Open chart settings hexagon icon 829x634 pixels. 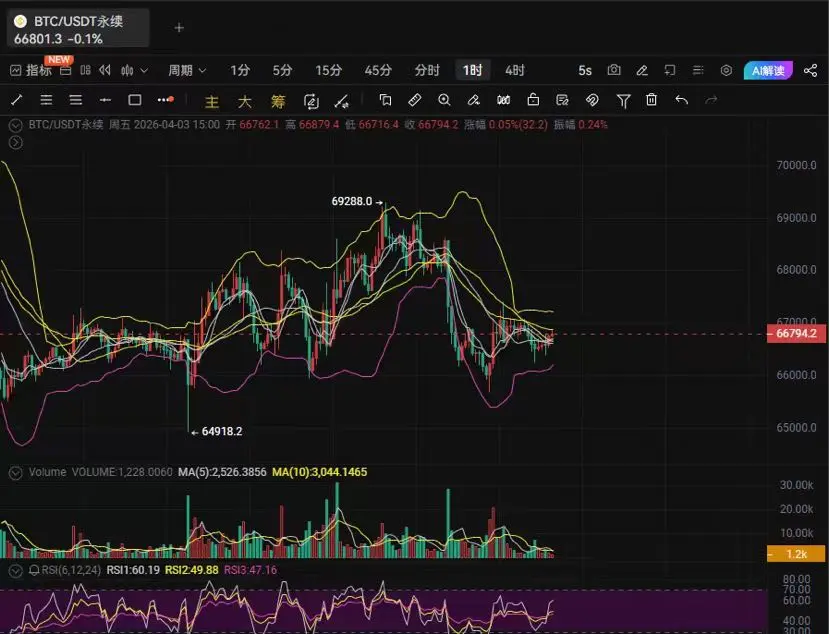(x=726, y=70)
